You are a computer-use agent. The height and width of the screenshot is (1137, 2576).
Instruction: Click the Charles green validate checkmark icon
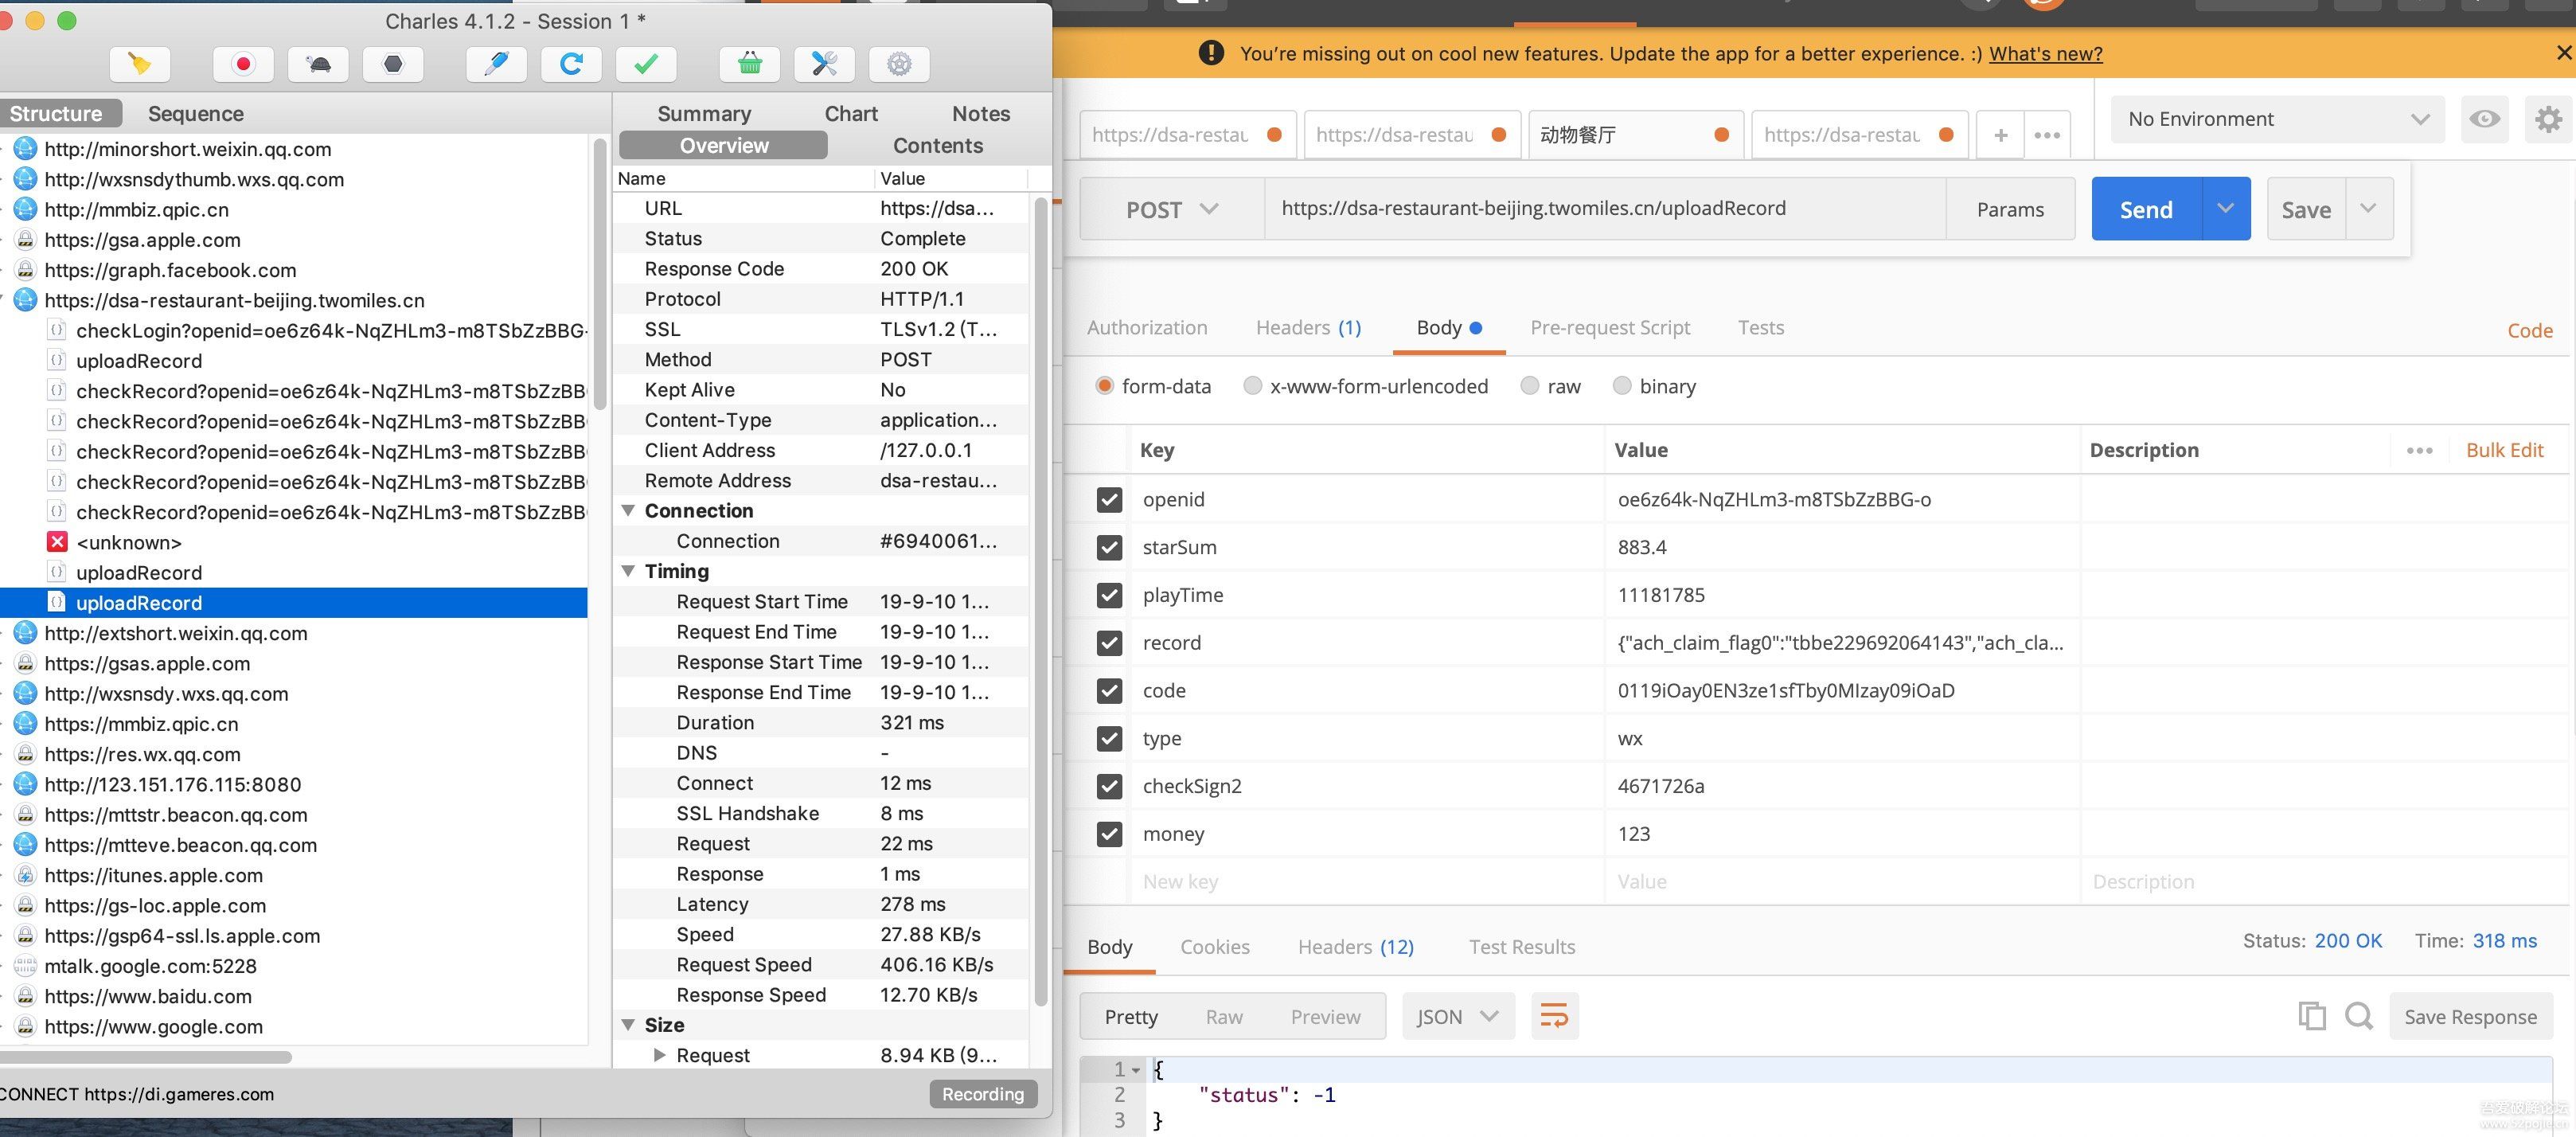[x=646, y=65]
